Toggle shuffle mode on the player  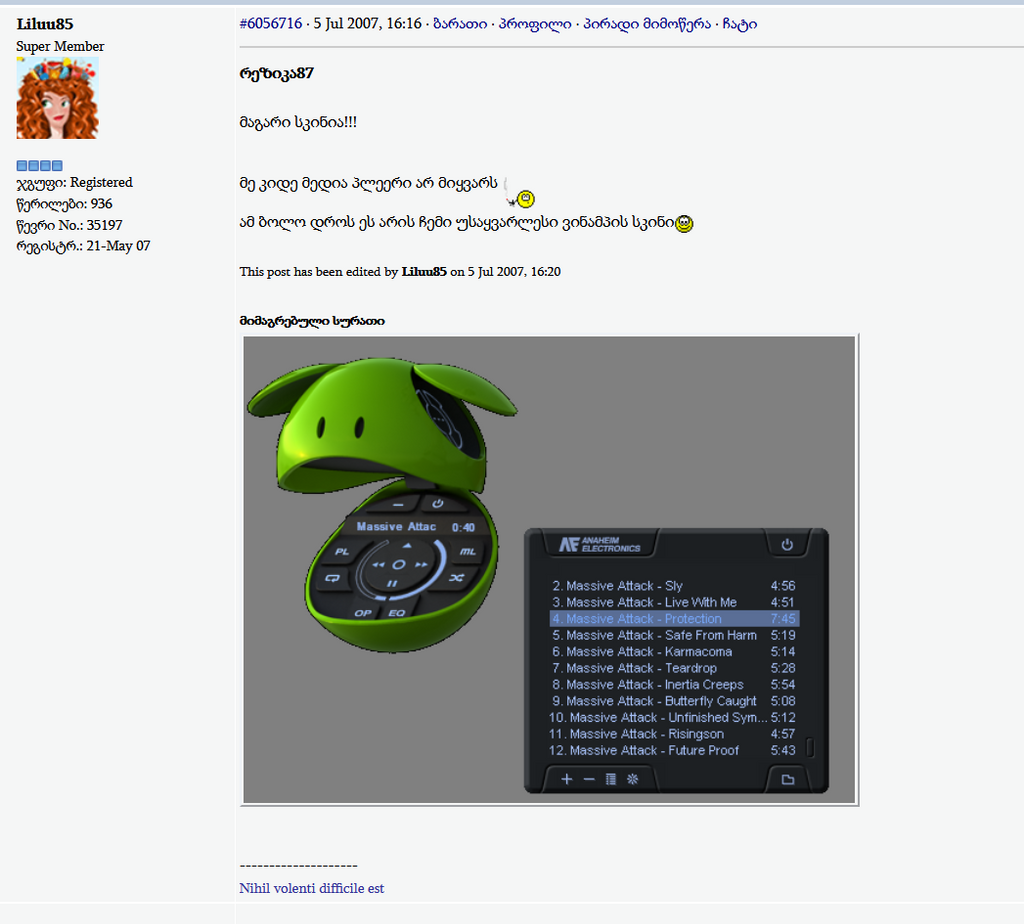(x=458, y=577)
